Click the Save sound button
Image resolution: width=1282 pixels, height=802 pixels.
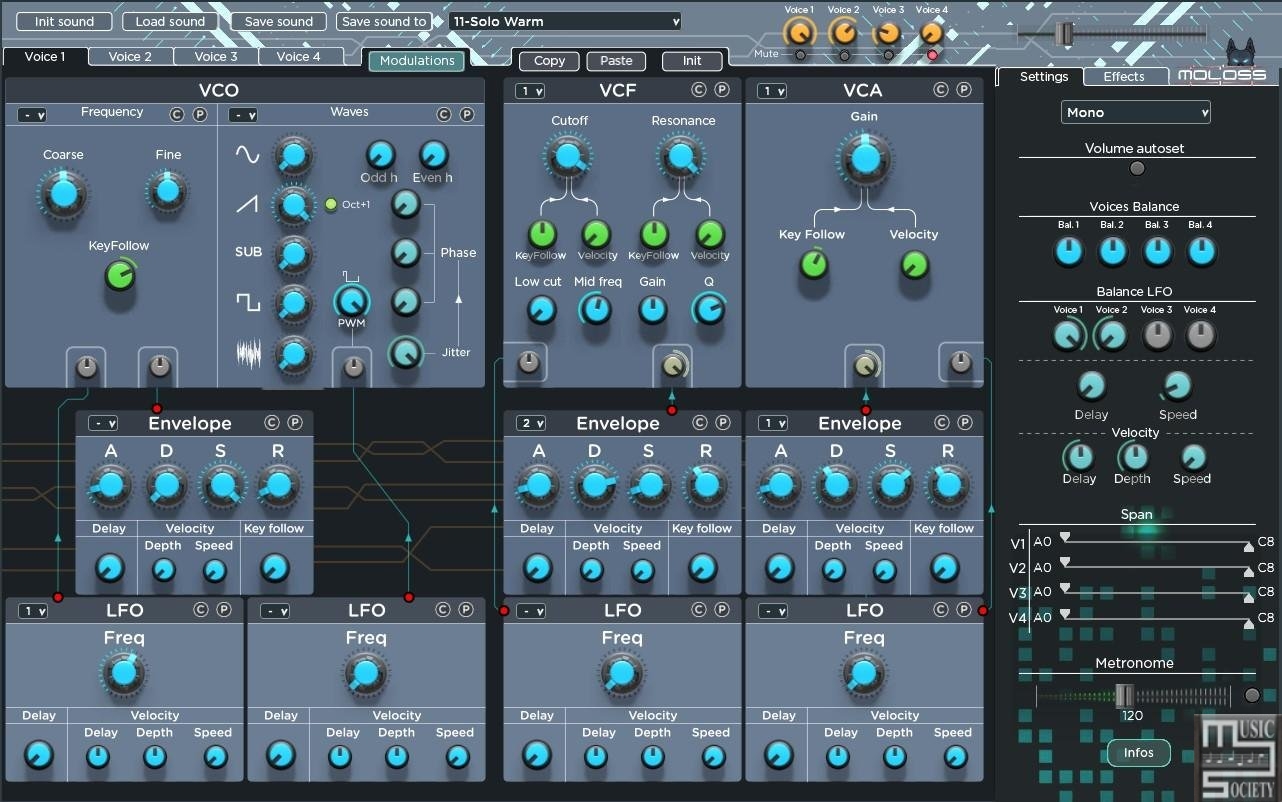[278, 21]
